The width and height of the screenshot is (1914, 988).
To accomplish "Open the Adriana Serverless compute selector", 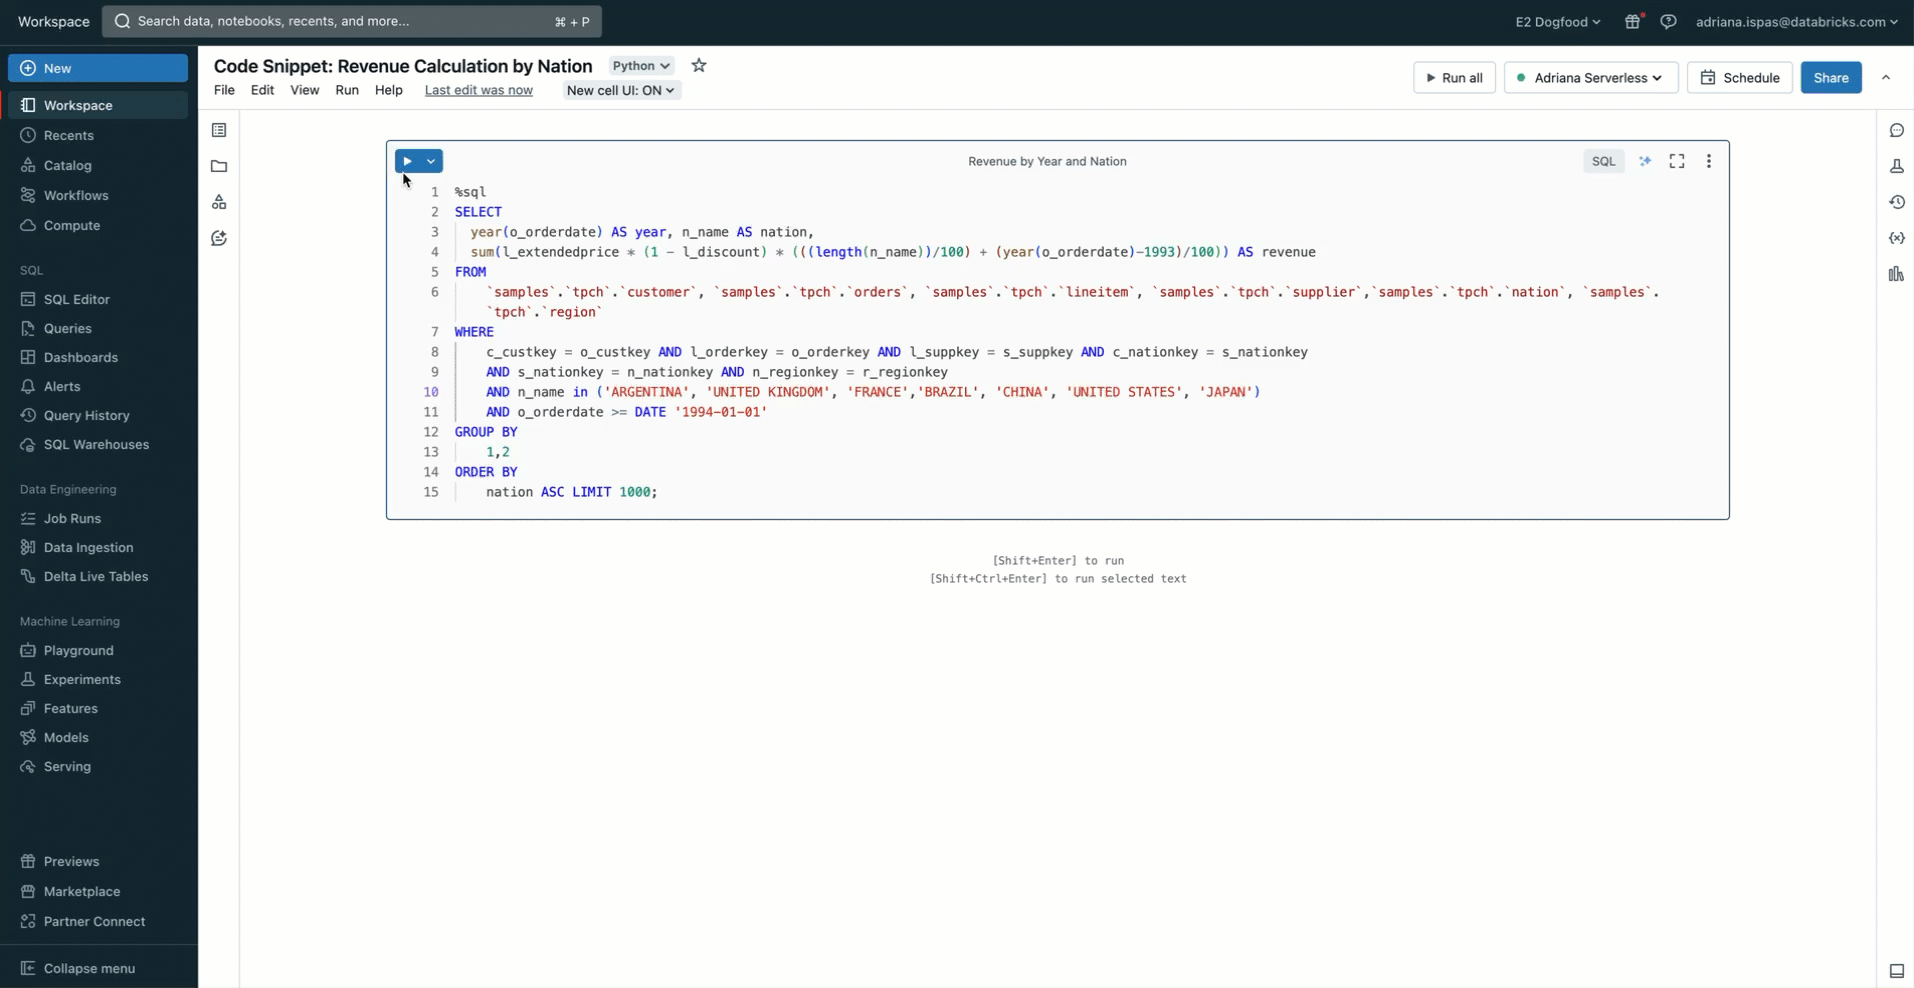I will coord(1590,78).
